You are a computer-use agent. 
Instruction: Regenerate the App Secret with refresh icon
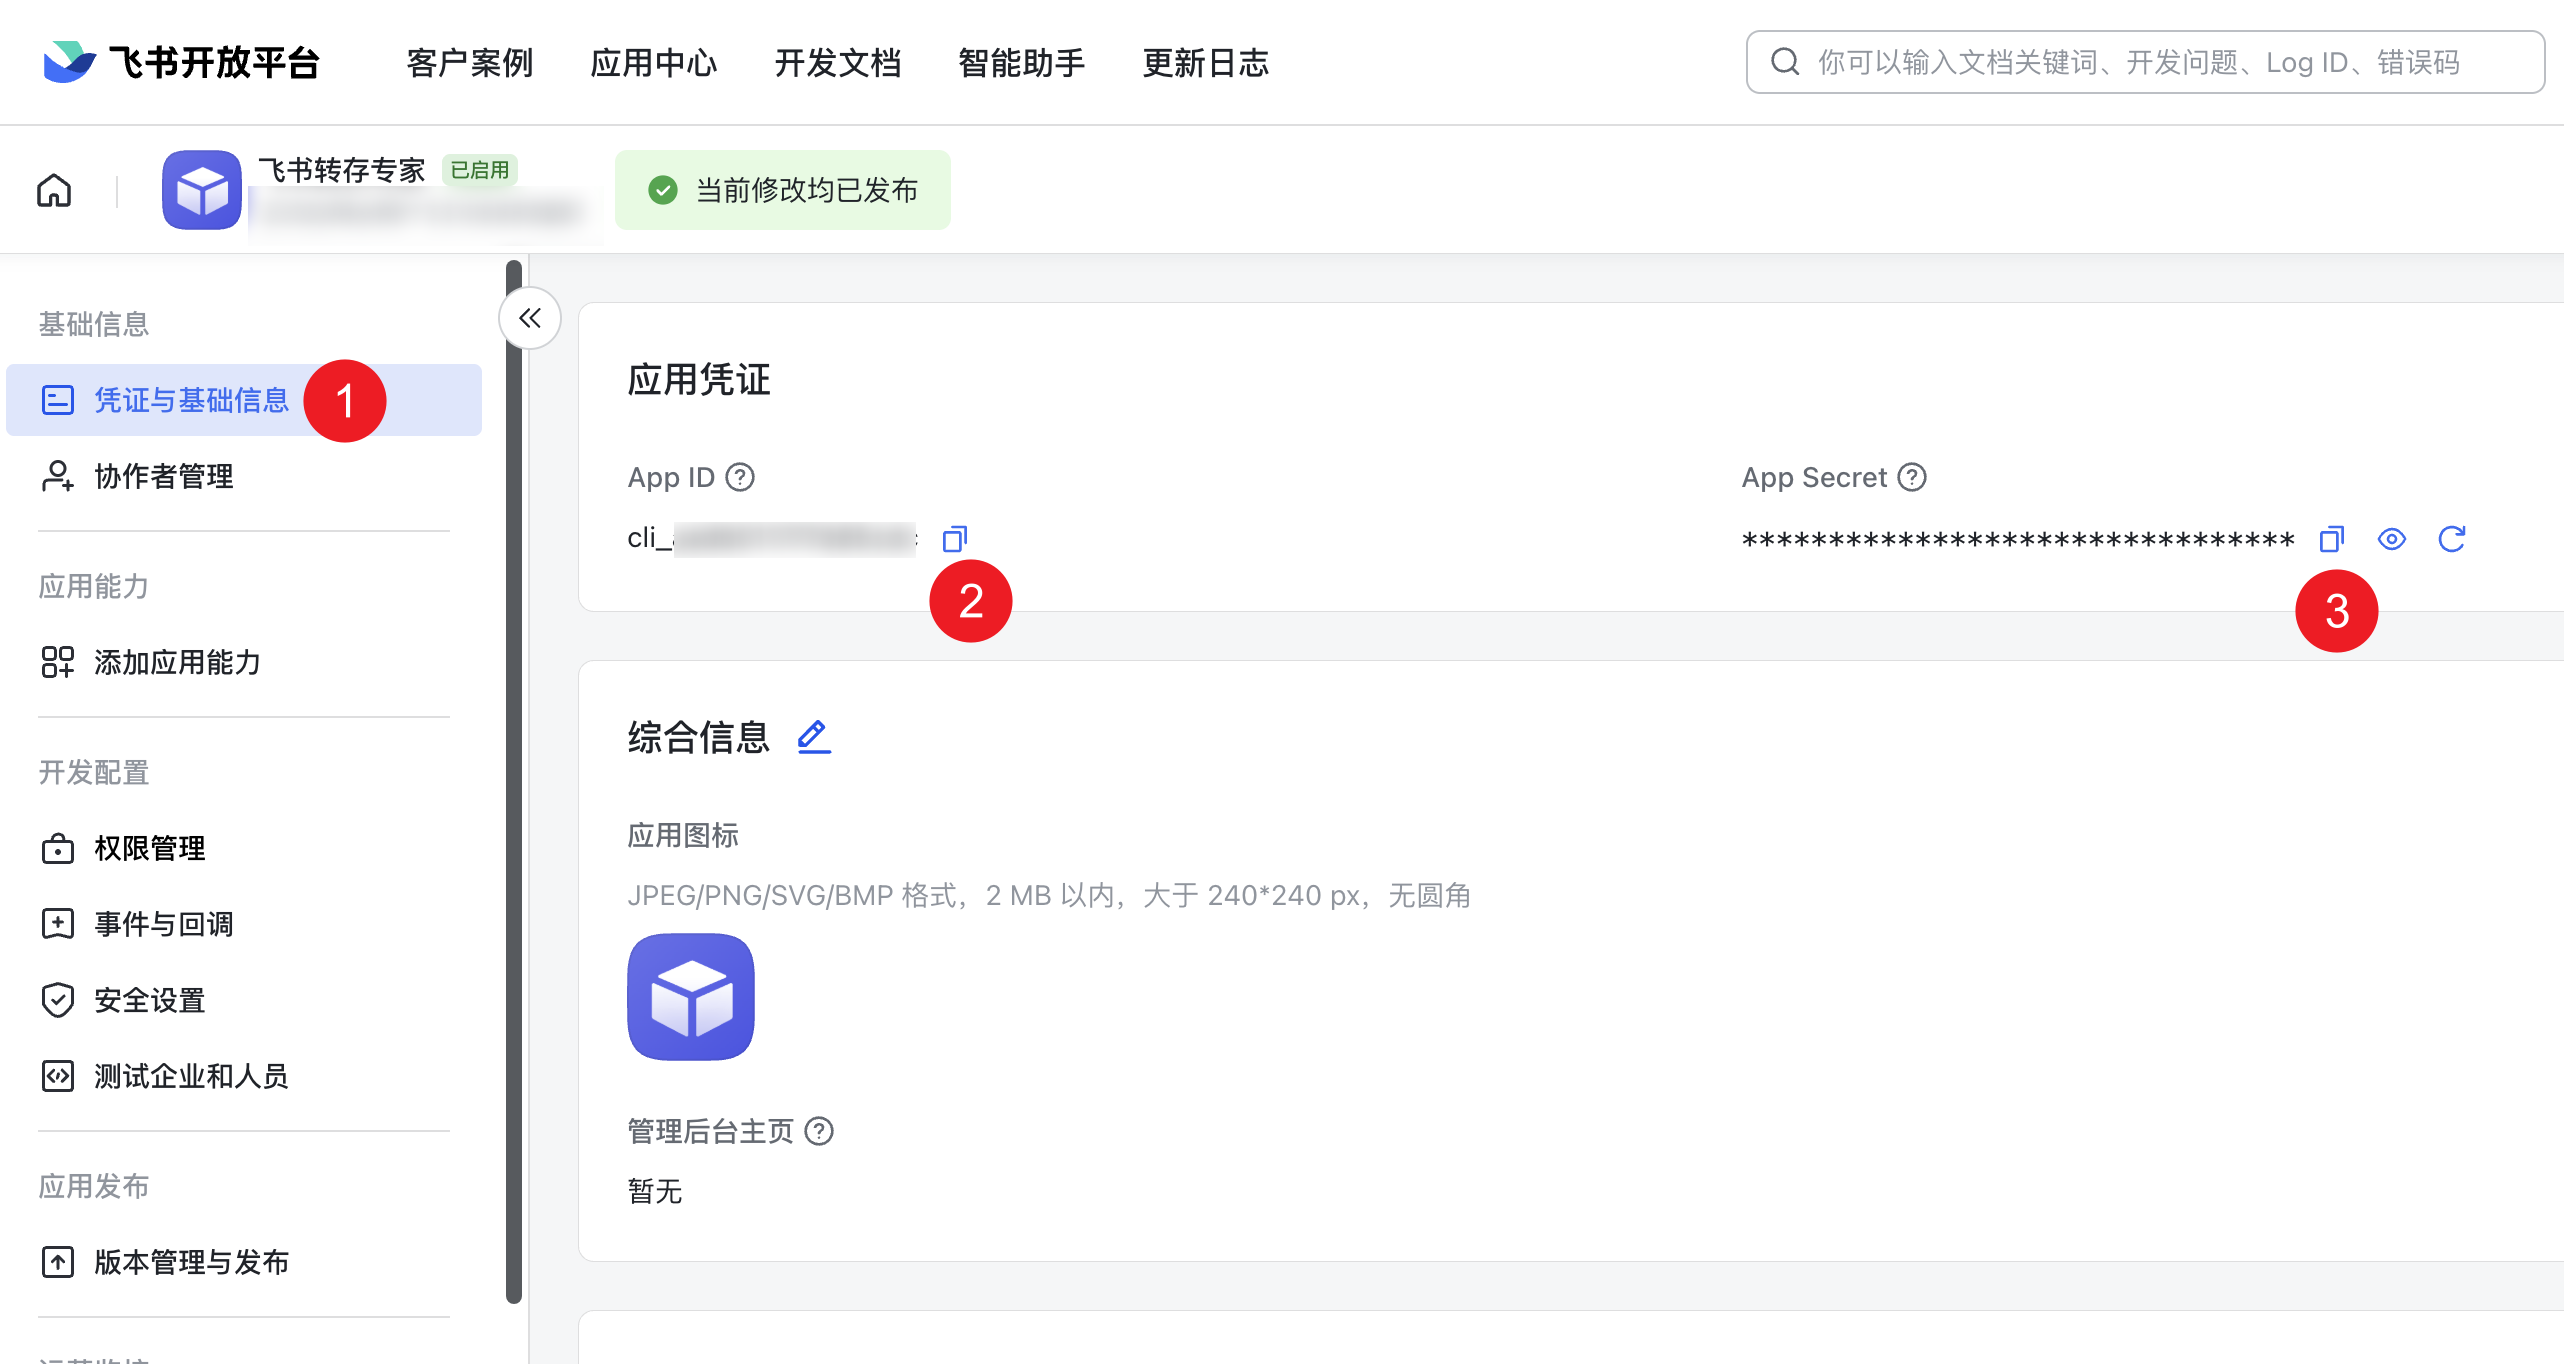[2452, 539]
